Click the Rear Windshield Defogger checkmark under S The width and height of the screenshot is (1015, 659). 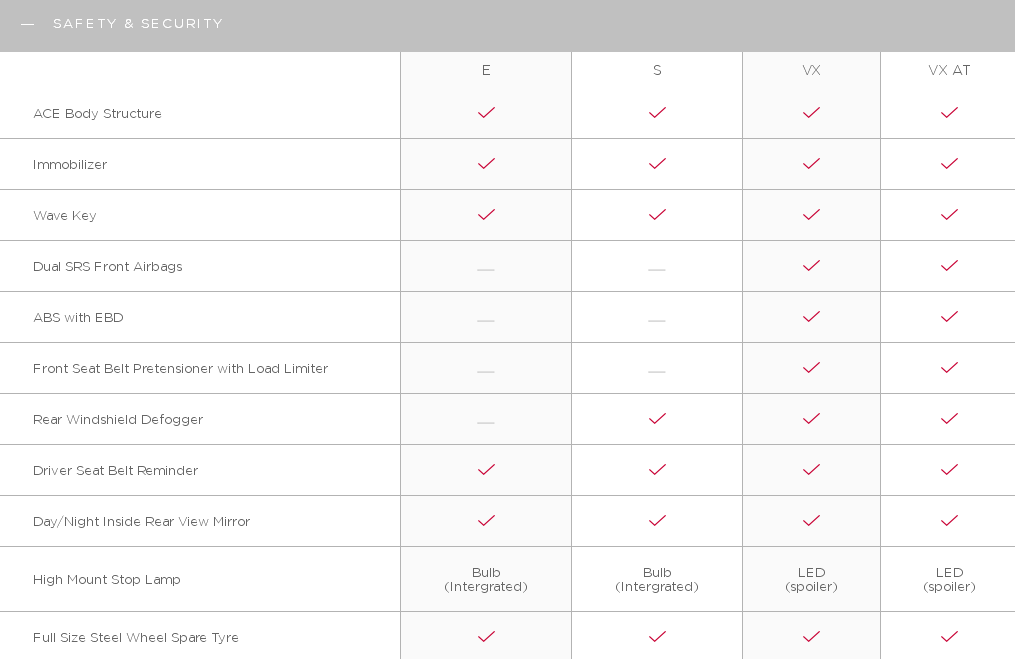click(657, 419)
